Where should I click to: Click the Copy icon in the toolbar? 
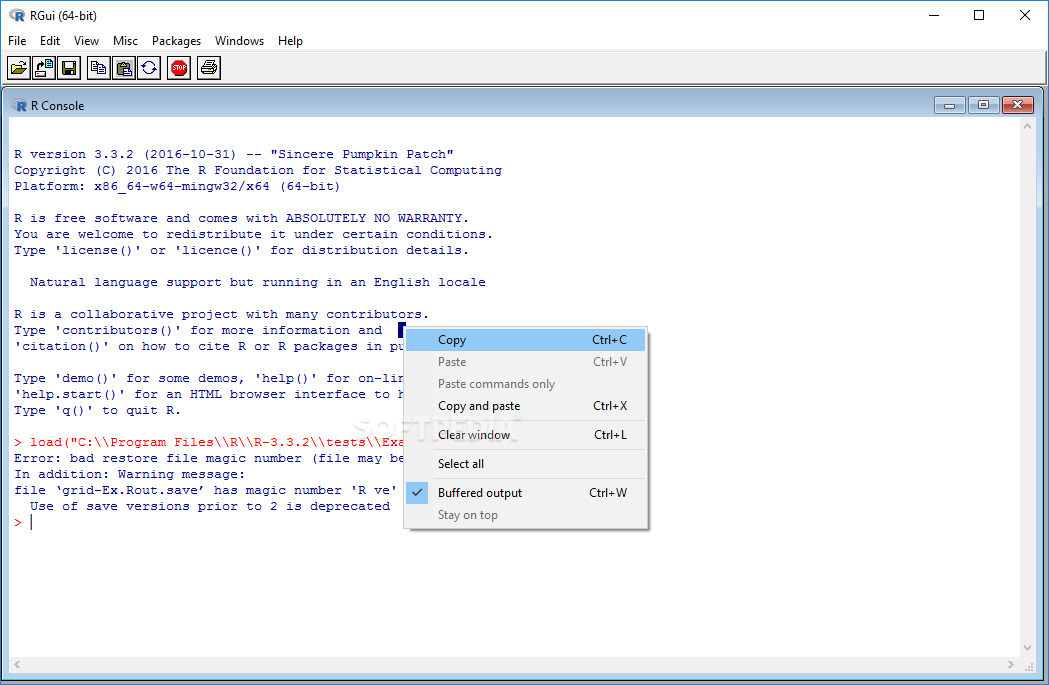click(x=98, y=68)
